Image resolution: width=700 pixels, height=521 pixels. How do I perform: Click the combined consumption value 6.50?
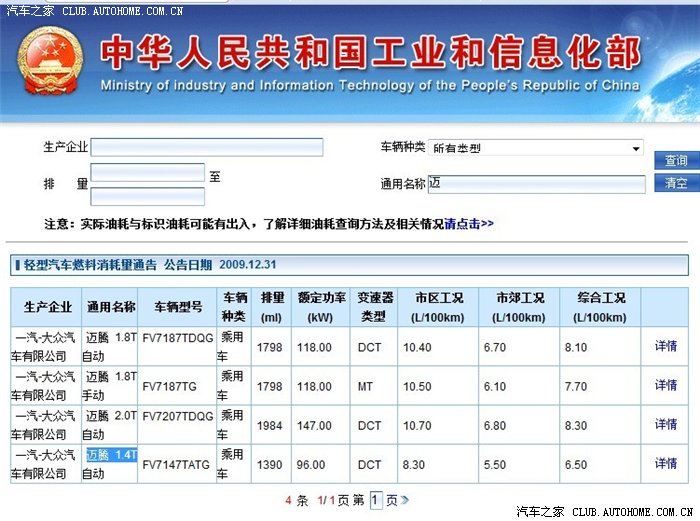click(x=576, y=465)
